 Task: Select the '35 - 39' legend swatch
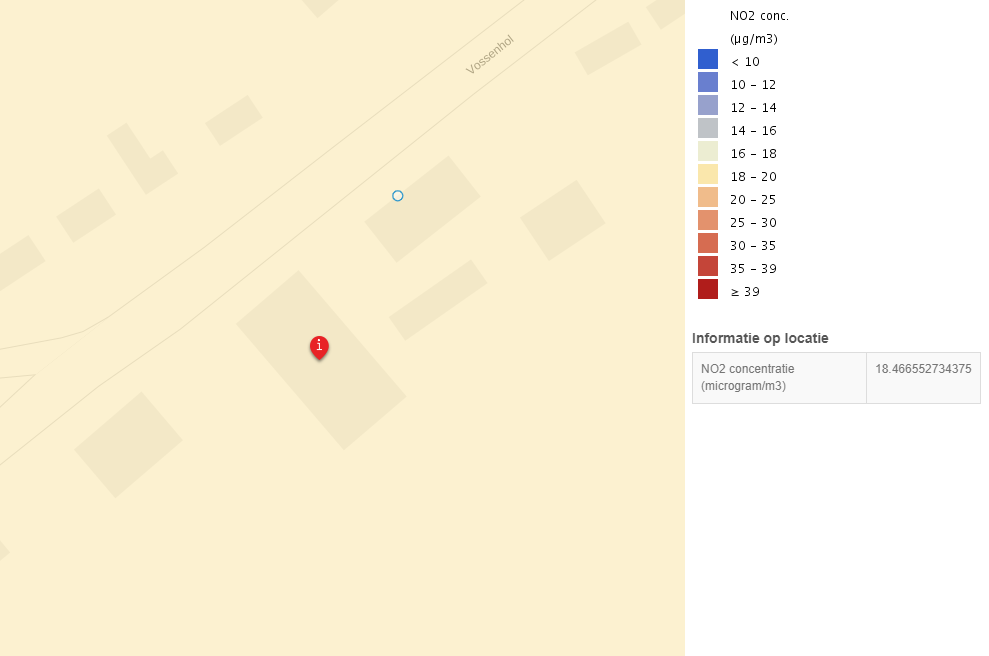708,266
